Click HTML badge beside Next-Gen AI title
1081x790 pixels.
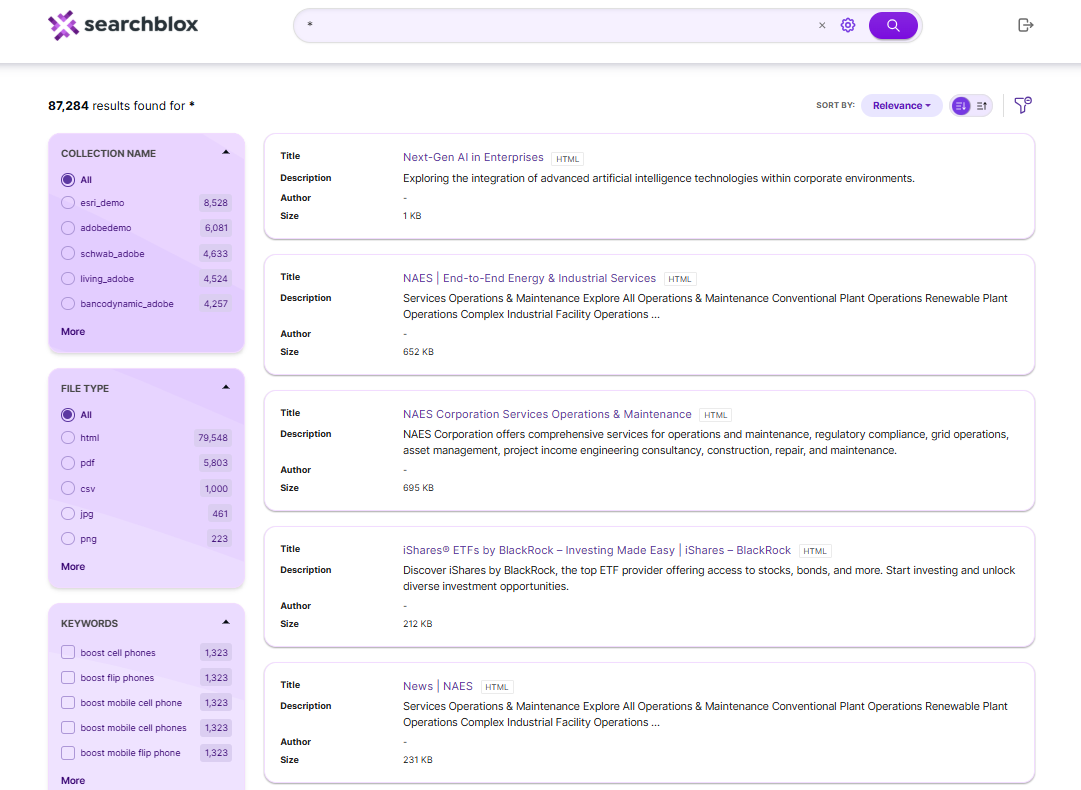[x=567, y=159]
